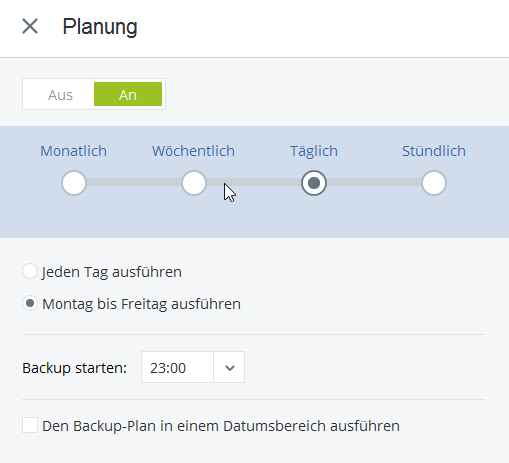509x463 pixels.
Task: Select the Monatlich slider point
Action: point(74,183)
